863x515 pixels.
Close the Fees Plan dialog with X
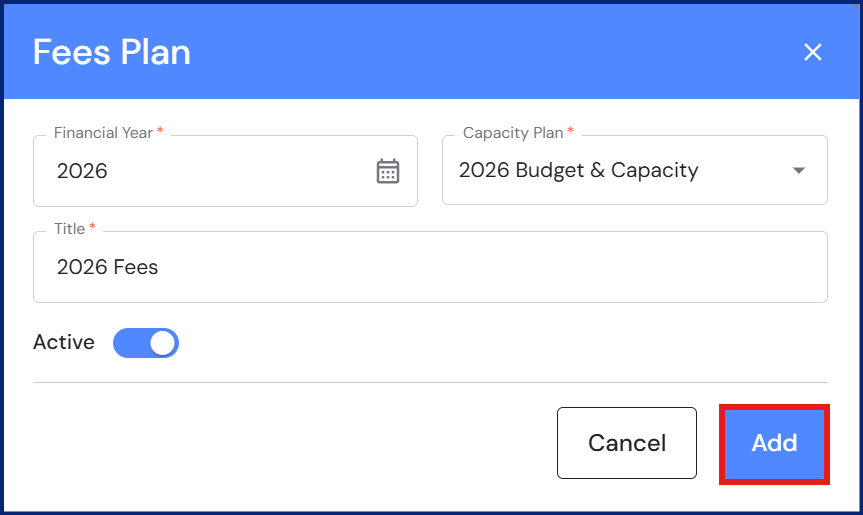click(813, 52)
